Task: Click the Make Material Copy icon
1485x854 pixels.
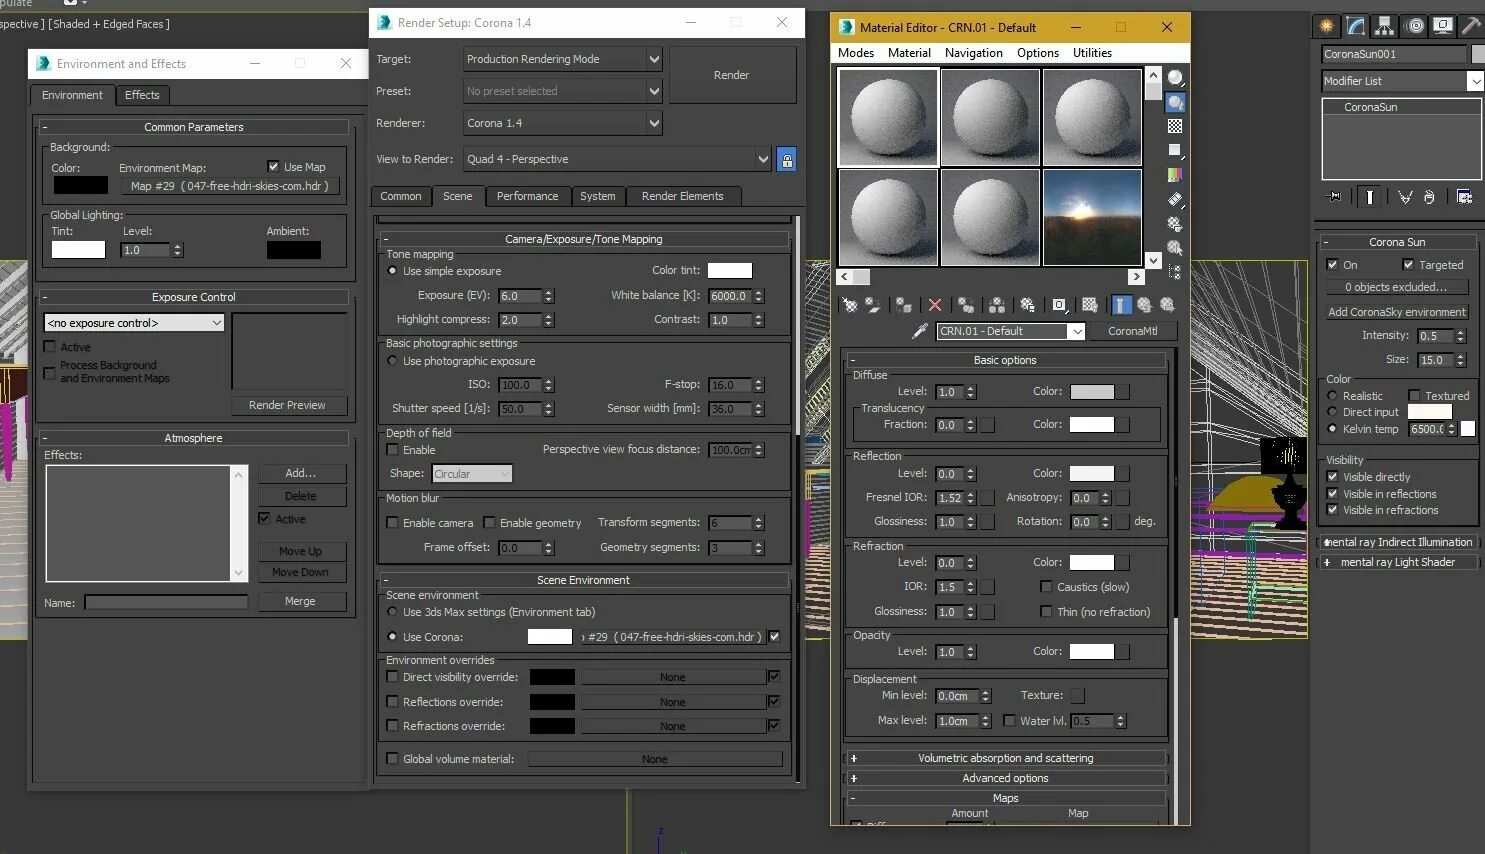Action: [966, 305]
